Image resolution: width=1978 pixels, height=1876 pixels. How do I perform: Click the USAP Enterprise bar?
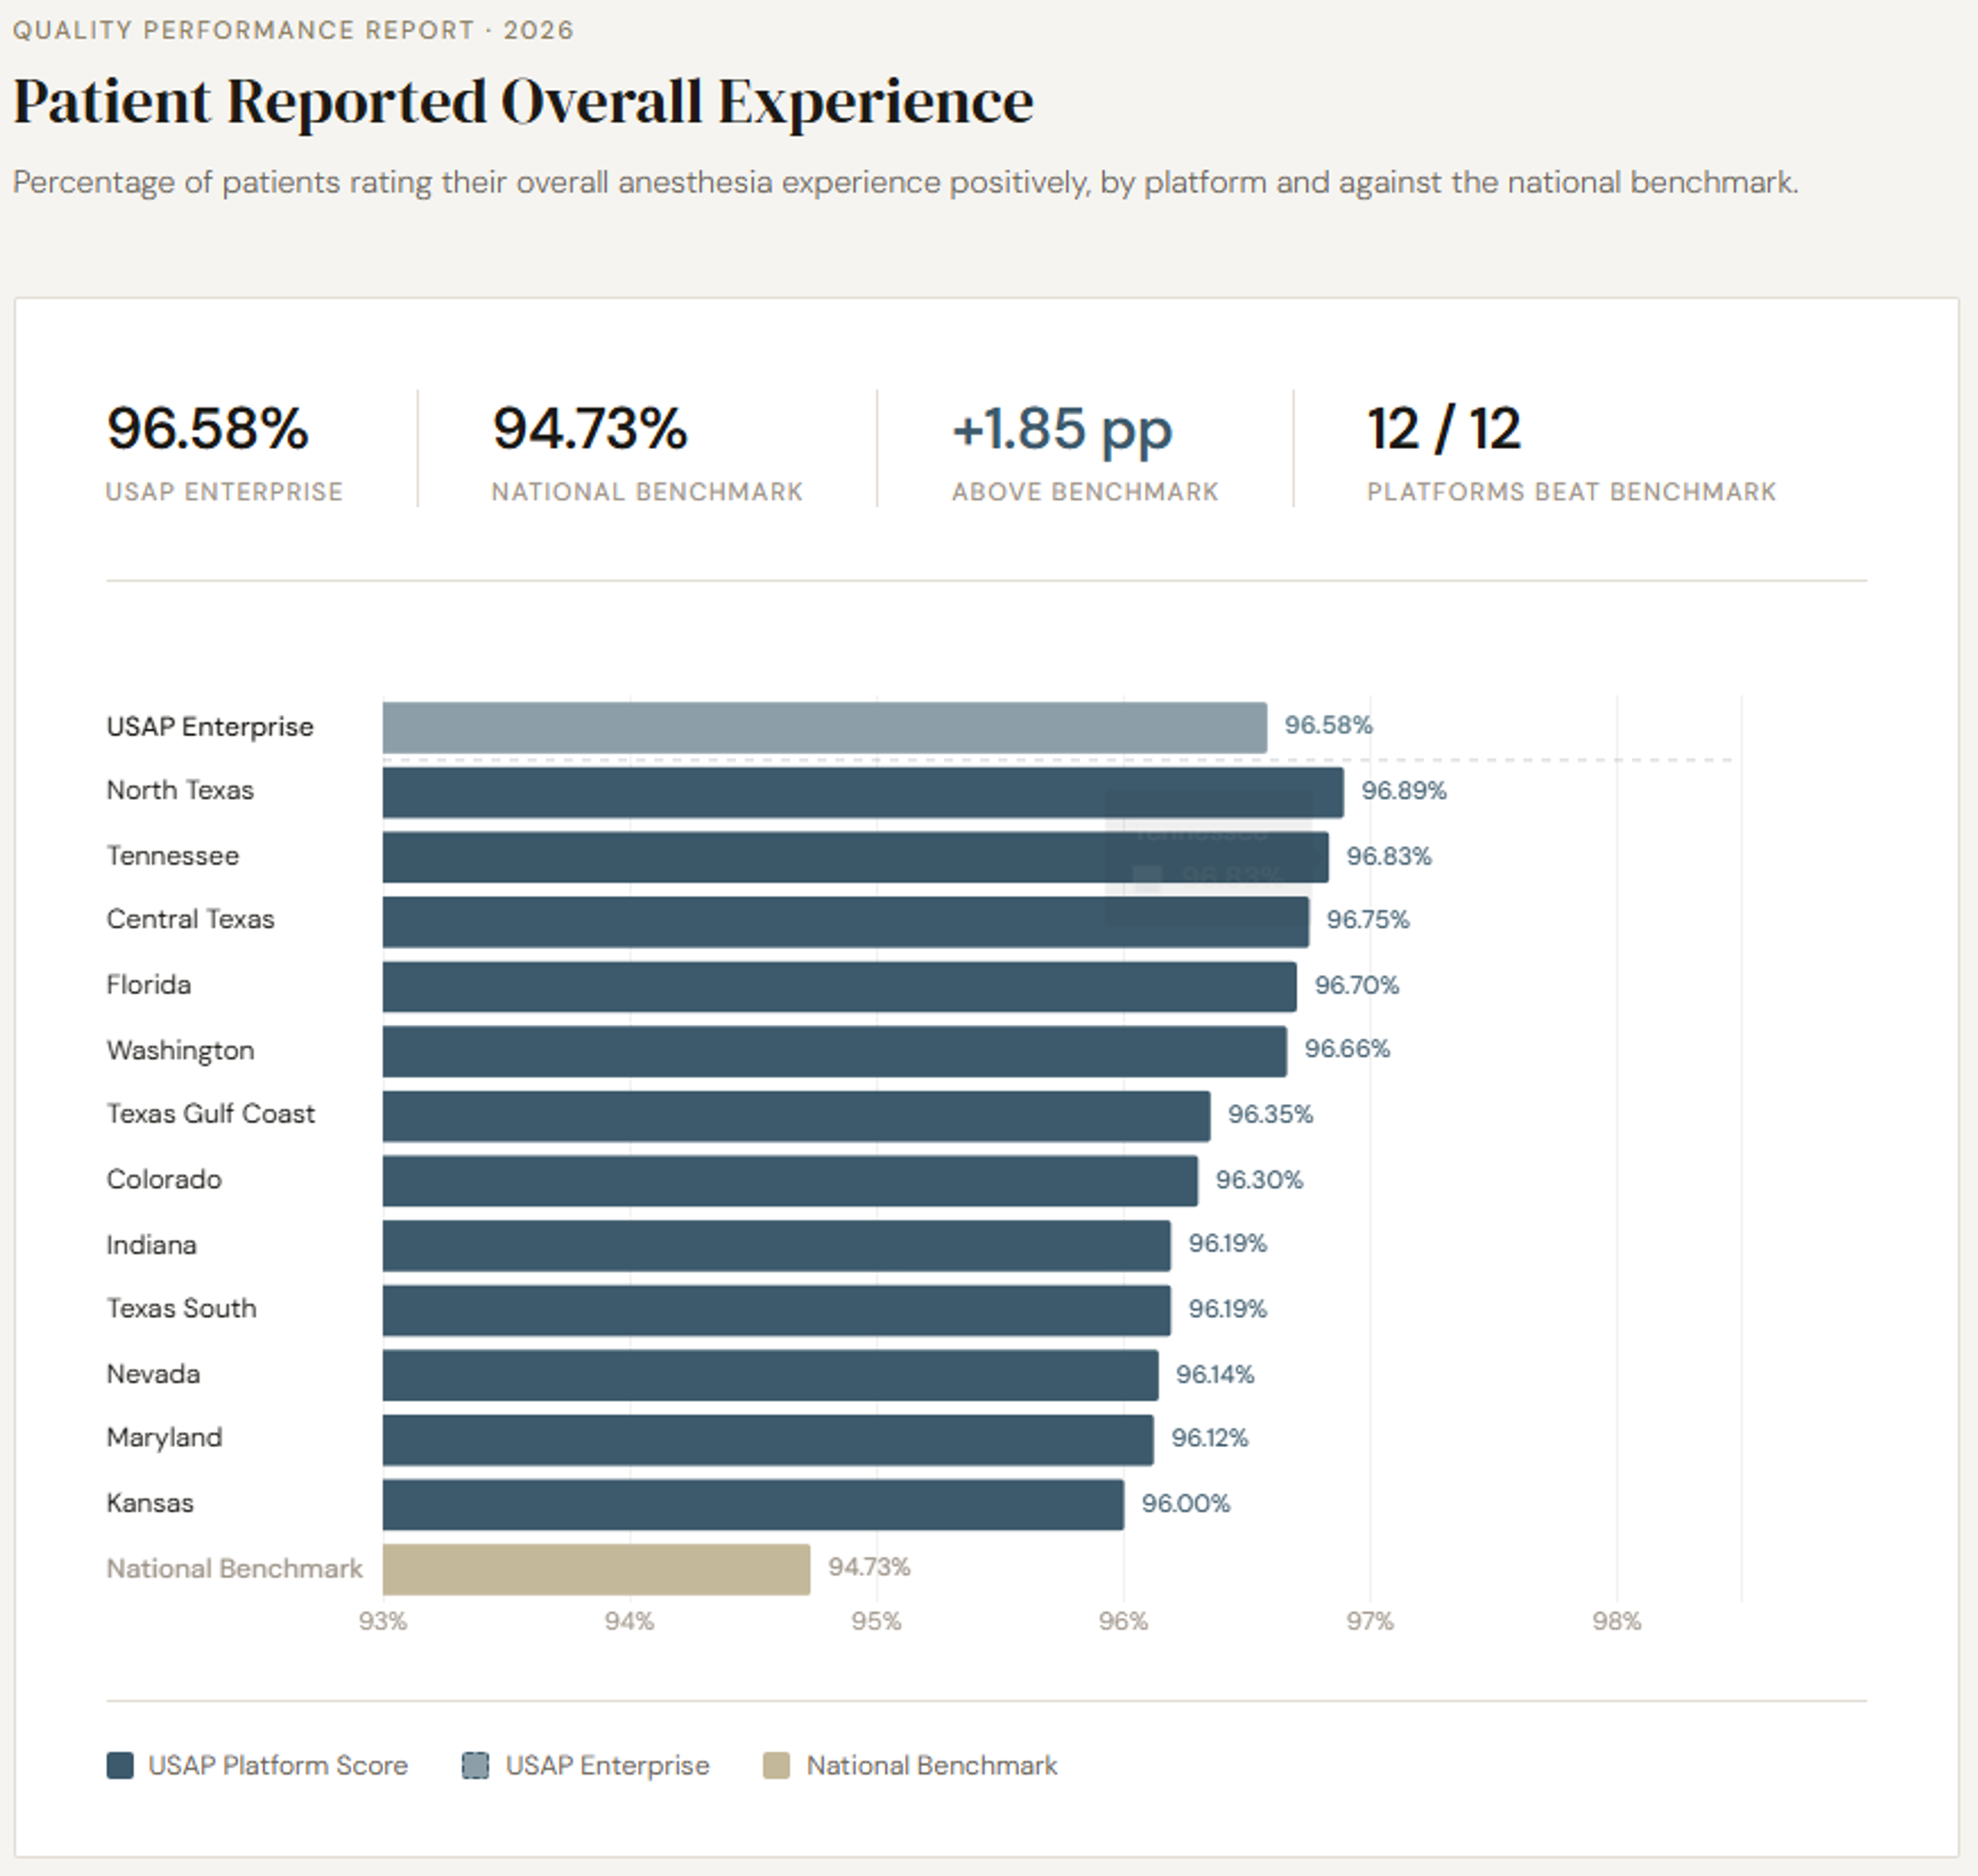tap(825, 727)
